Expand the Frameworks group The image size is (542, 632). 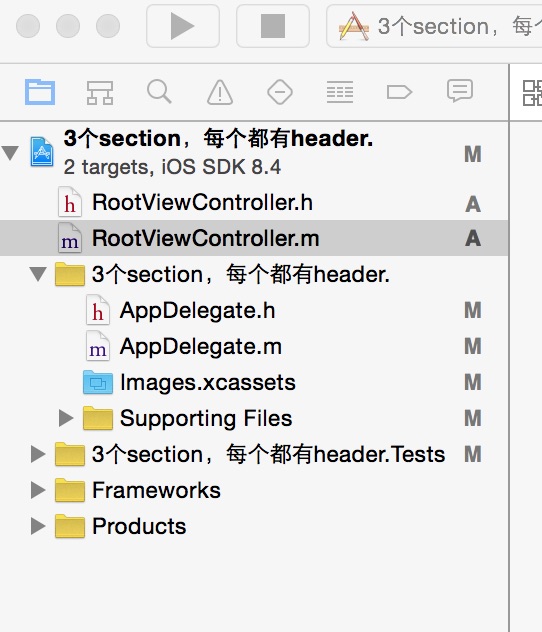[x=38, y=490]
